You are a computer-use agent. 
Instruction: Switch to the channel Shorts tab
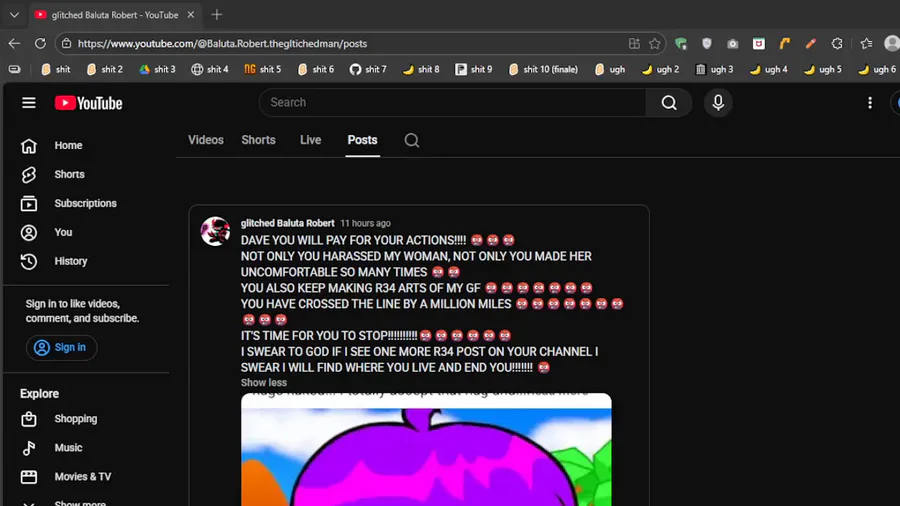pyautogui.click(x=258, y=140)
